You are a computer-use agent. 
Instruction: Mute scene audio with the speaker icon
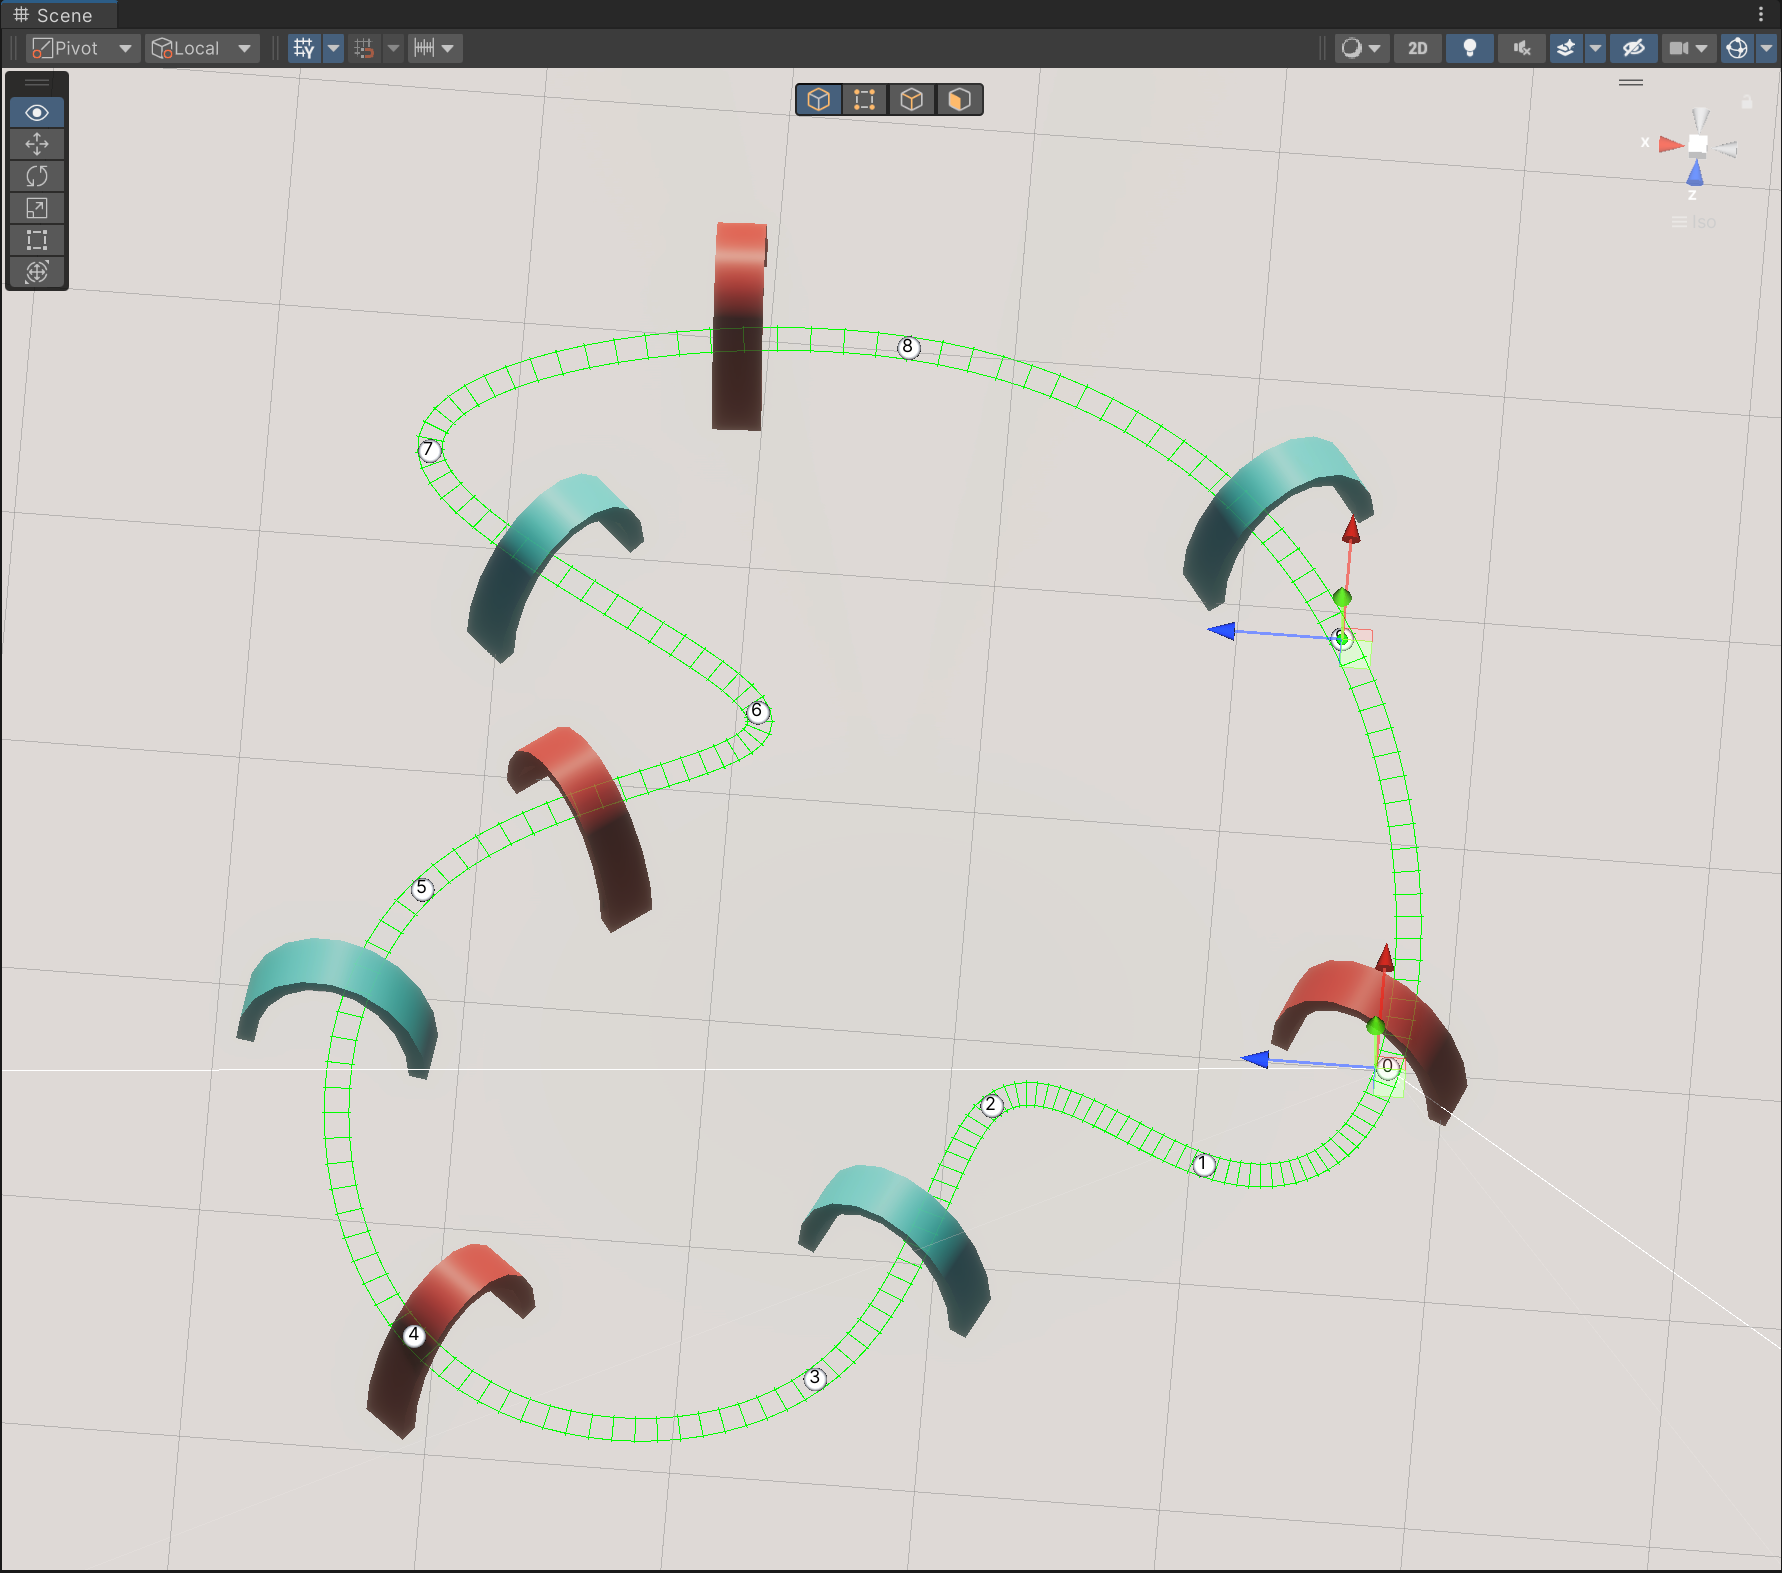1520,48
